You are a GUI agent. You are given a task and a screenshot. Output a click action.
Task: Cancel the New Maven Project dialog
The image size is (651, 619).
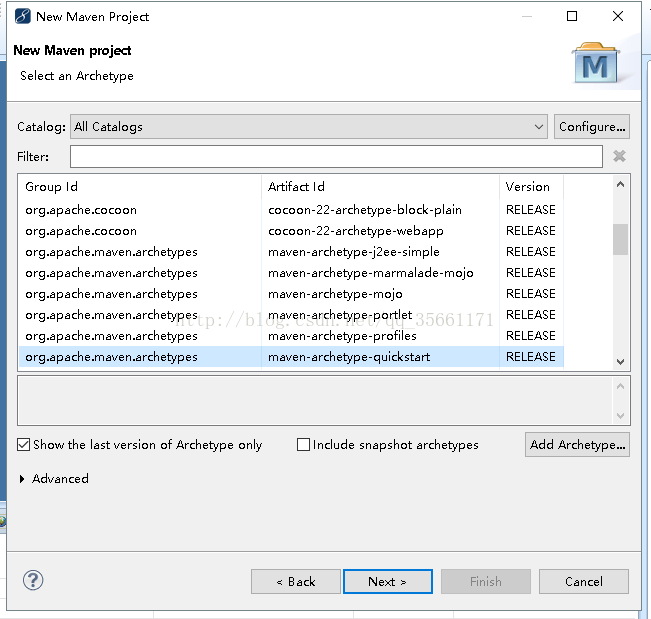(584, 582)
